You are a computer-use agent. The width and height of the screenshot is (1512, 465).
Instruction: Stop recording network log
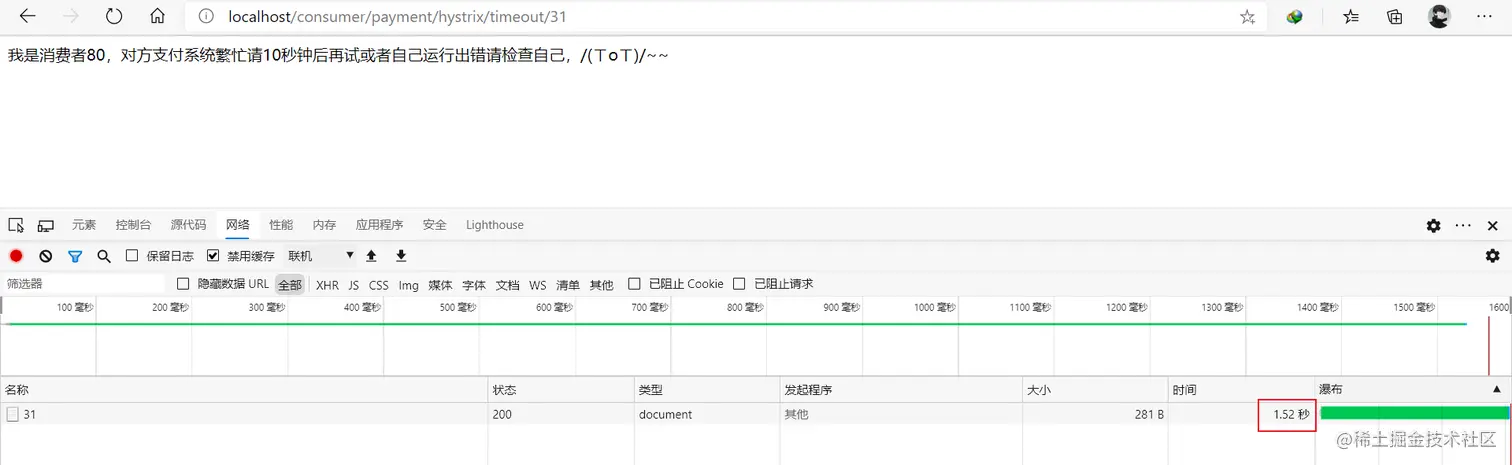[16, 256]
